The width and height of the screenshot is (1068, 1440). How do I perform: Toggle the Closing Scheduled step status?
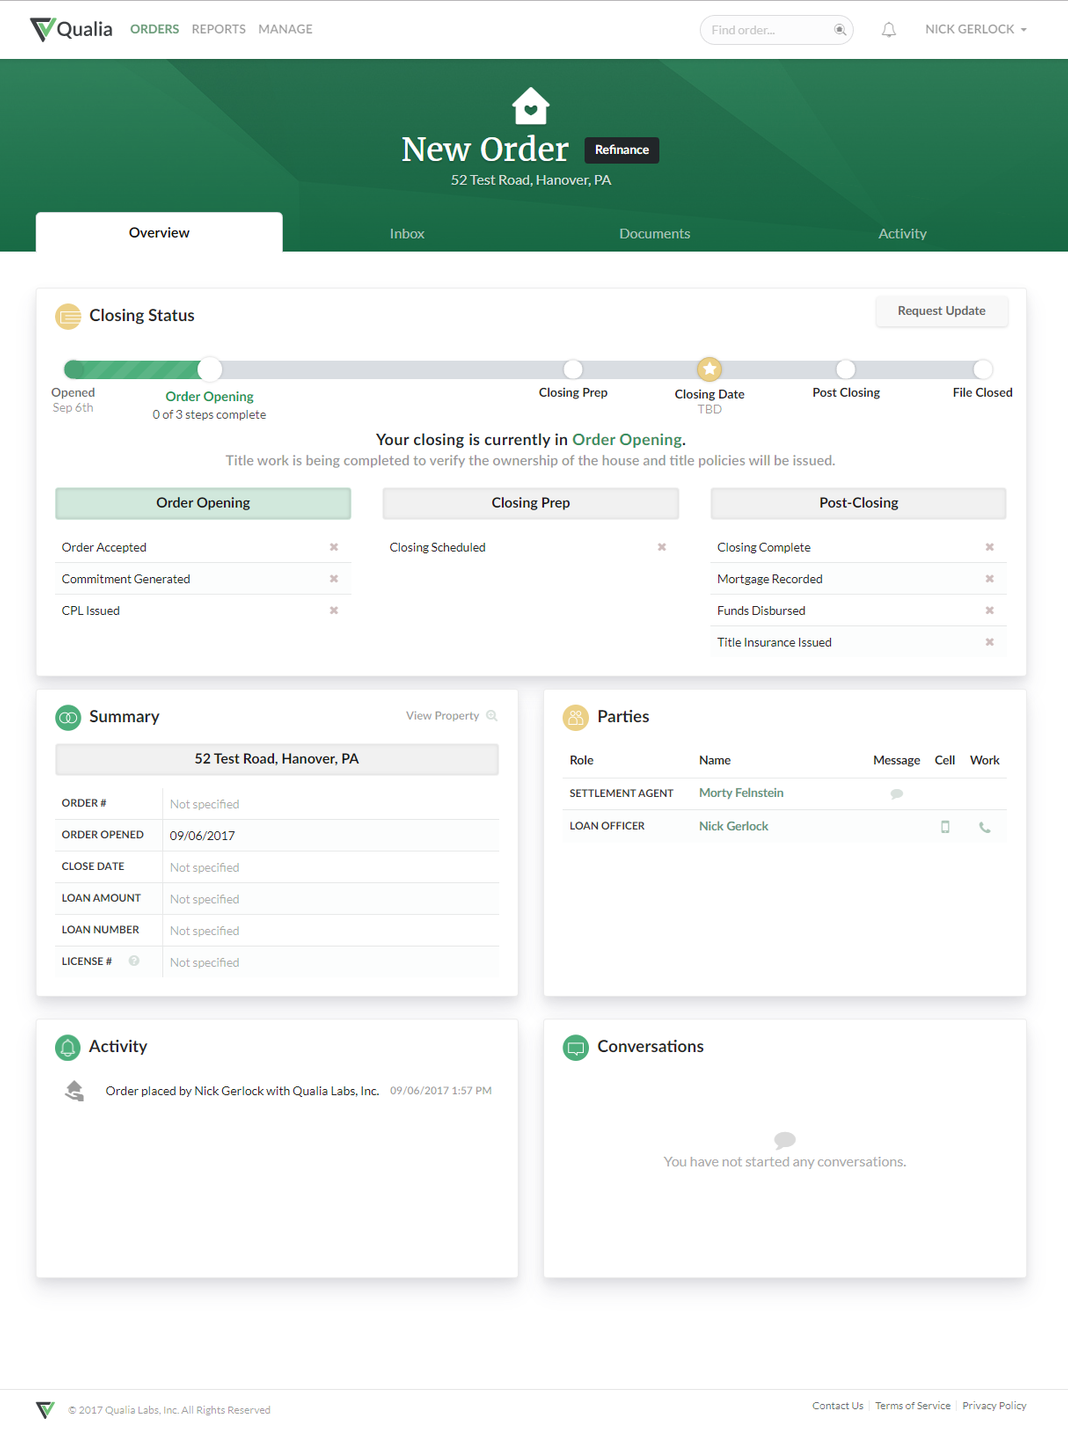[x=661, y=547]
